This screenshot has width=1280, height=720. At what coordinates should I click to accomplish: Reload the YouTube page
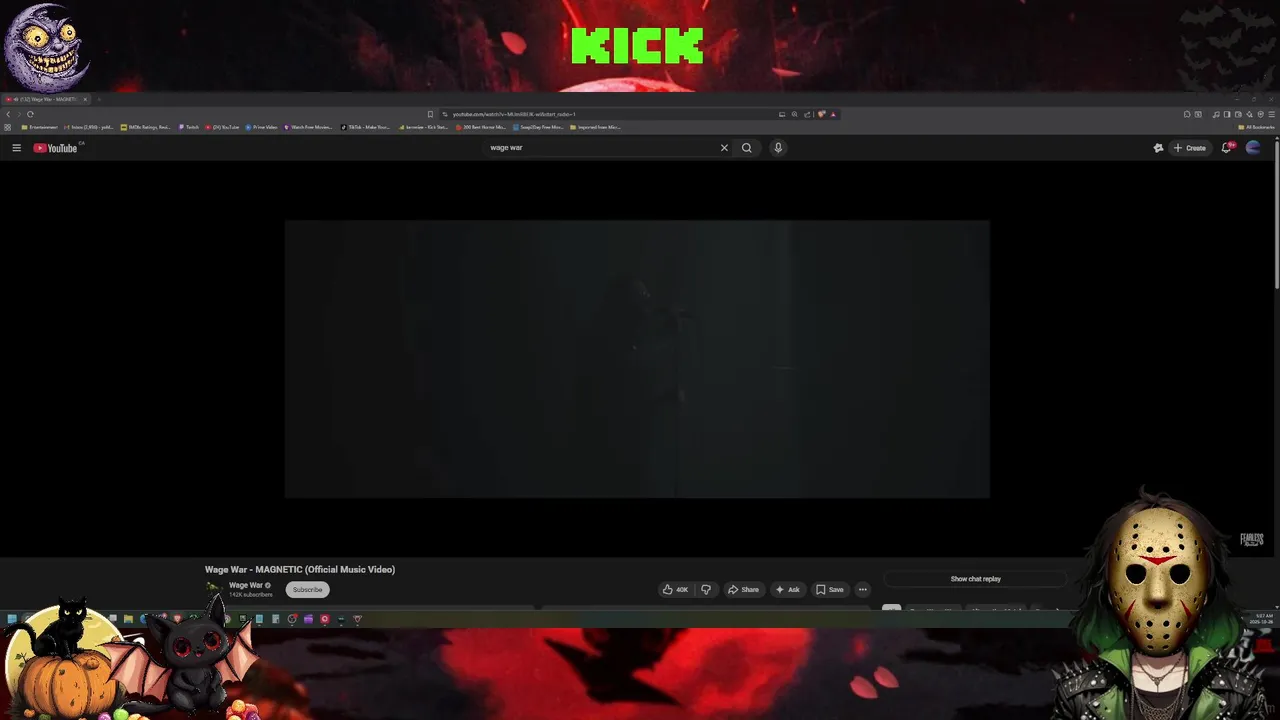coord(30,114)
